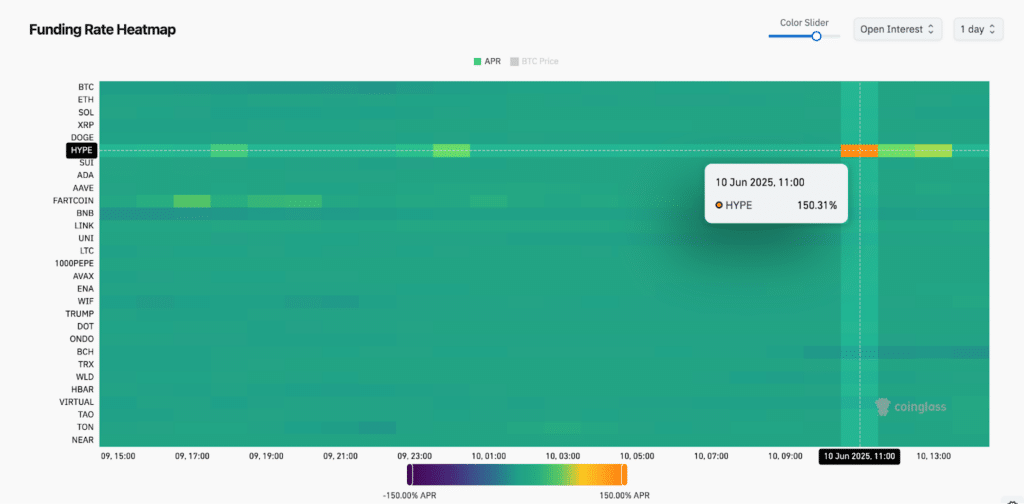Click the ADA row label
1024x504 pixels.
86,176
